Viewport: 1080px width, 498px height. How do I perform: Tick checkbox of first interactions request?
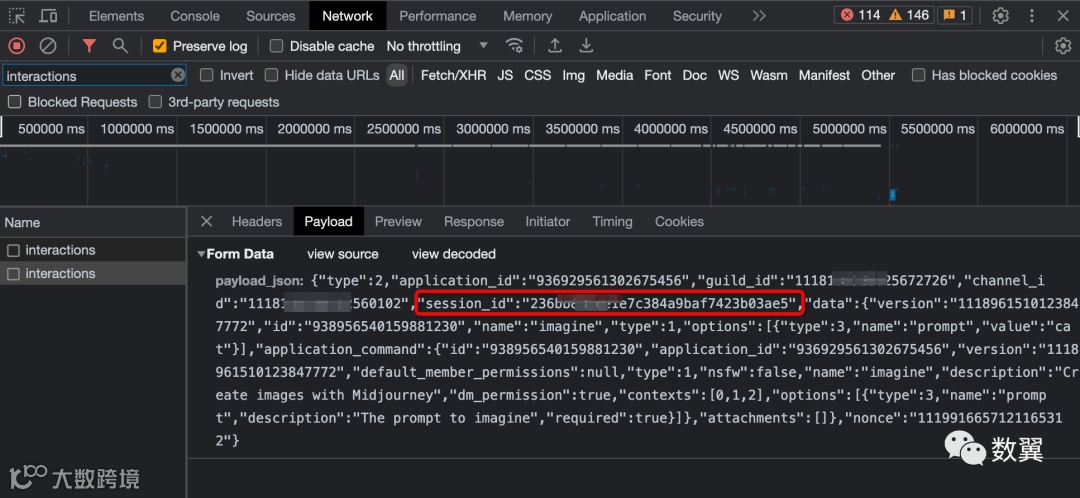[13, 250]
